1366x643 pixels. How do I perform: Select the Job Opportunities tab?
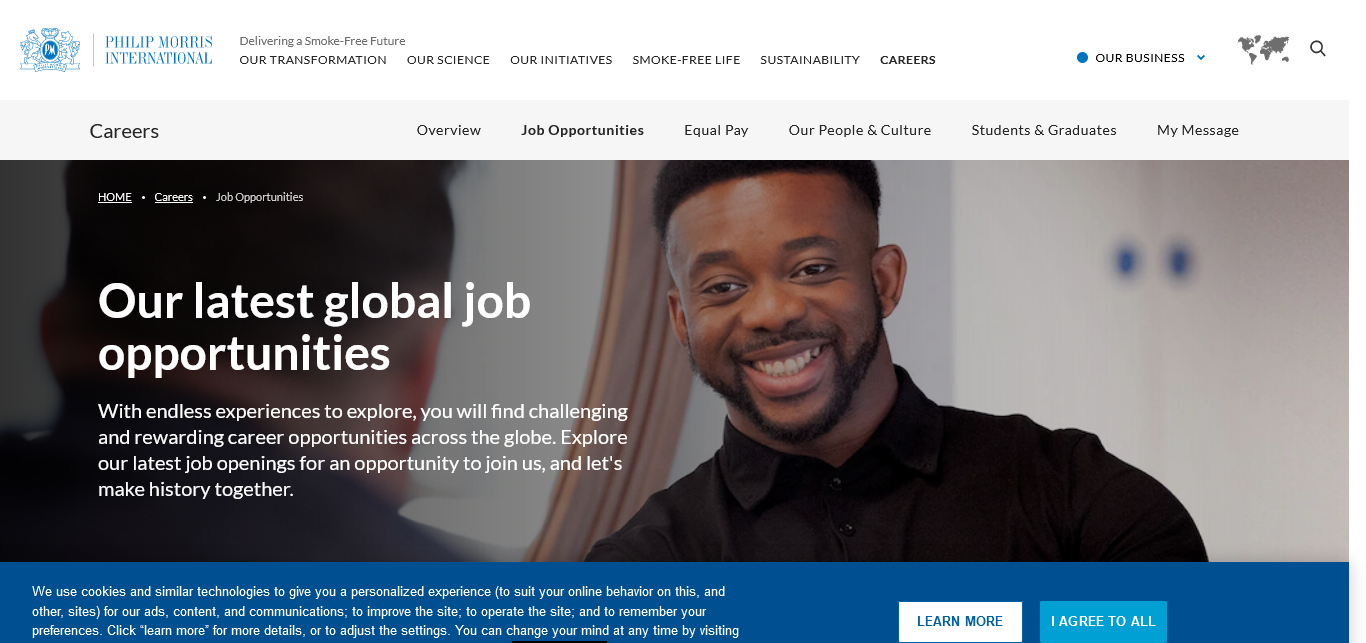(583, 130)
